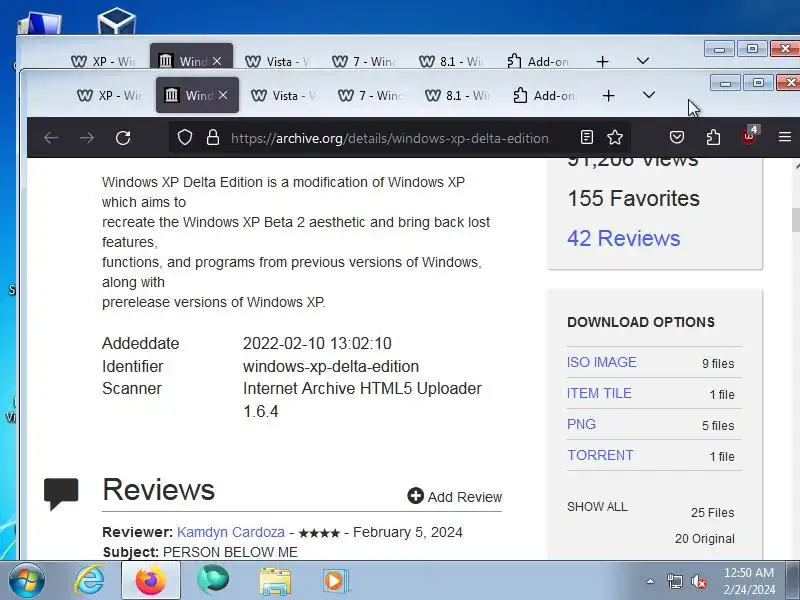Screen dimensions: 800x600
Task: View site security padlock info
Action: (212, 137)
